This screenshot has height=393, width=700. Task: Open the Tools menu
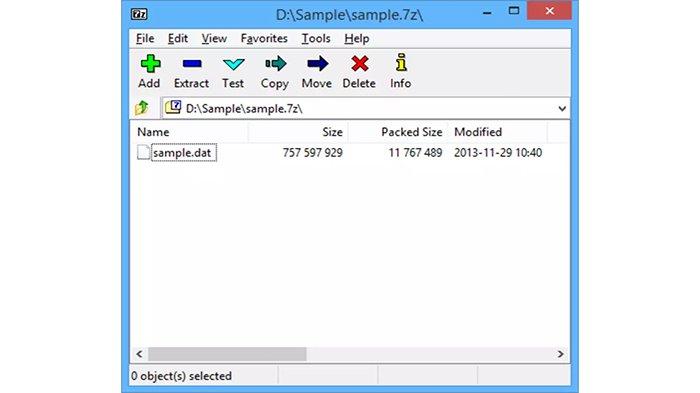point(316,38)
